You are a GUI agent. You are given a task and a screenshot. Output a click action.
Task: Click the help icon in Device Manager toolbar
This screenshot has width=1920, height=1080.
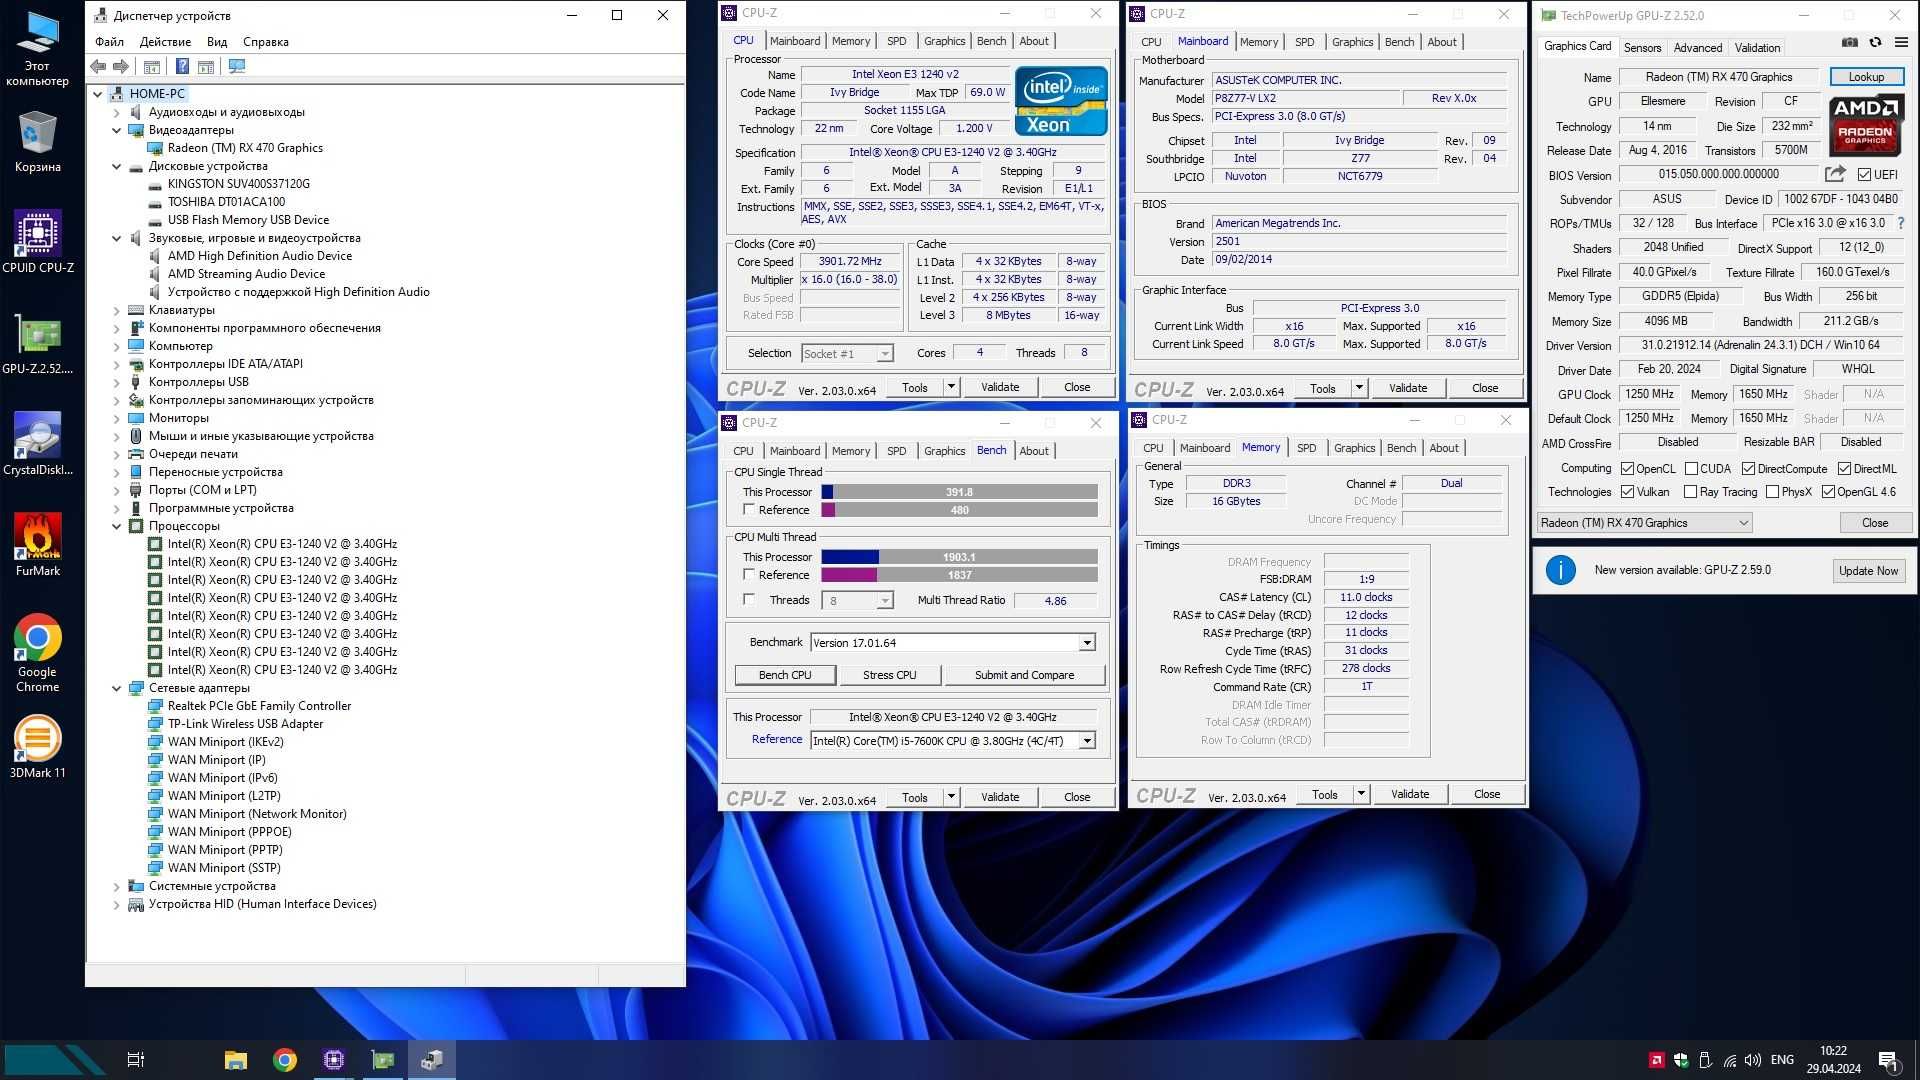182,66
